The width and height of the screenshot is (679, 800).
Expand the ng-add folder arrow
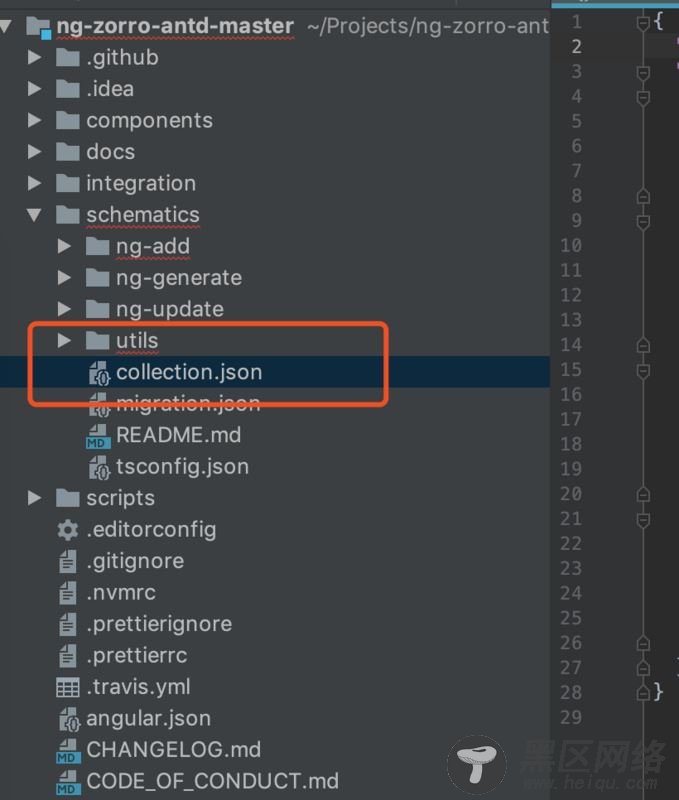coord(64,246)
